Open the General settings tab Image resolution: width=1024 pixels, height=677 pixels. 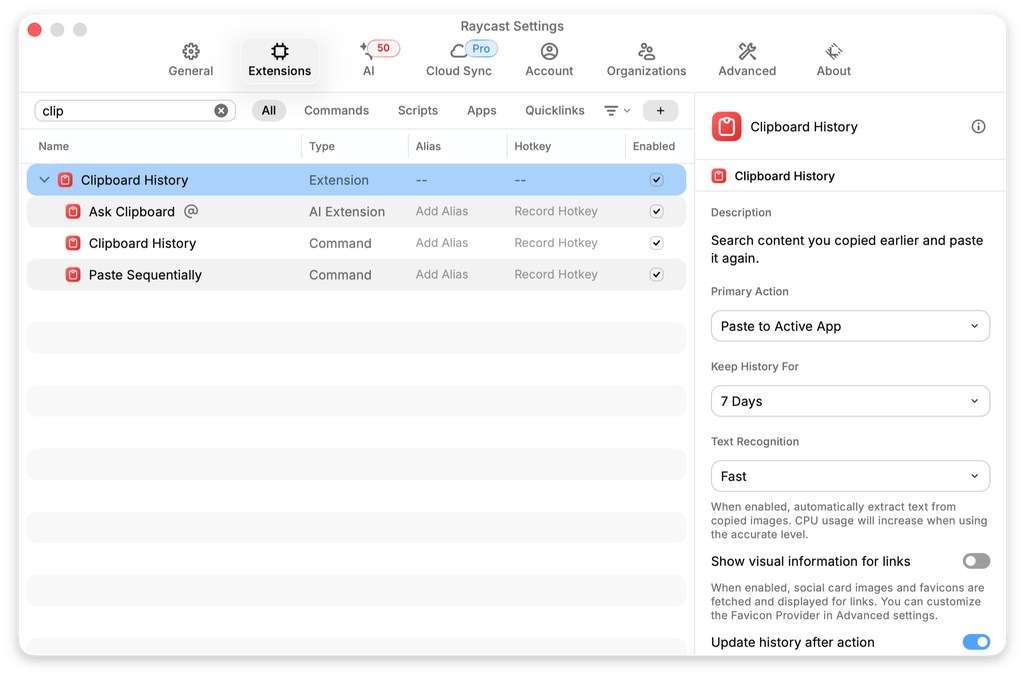(191, 60)
